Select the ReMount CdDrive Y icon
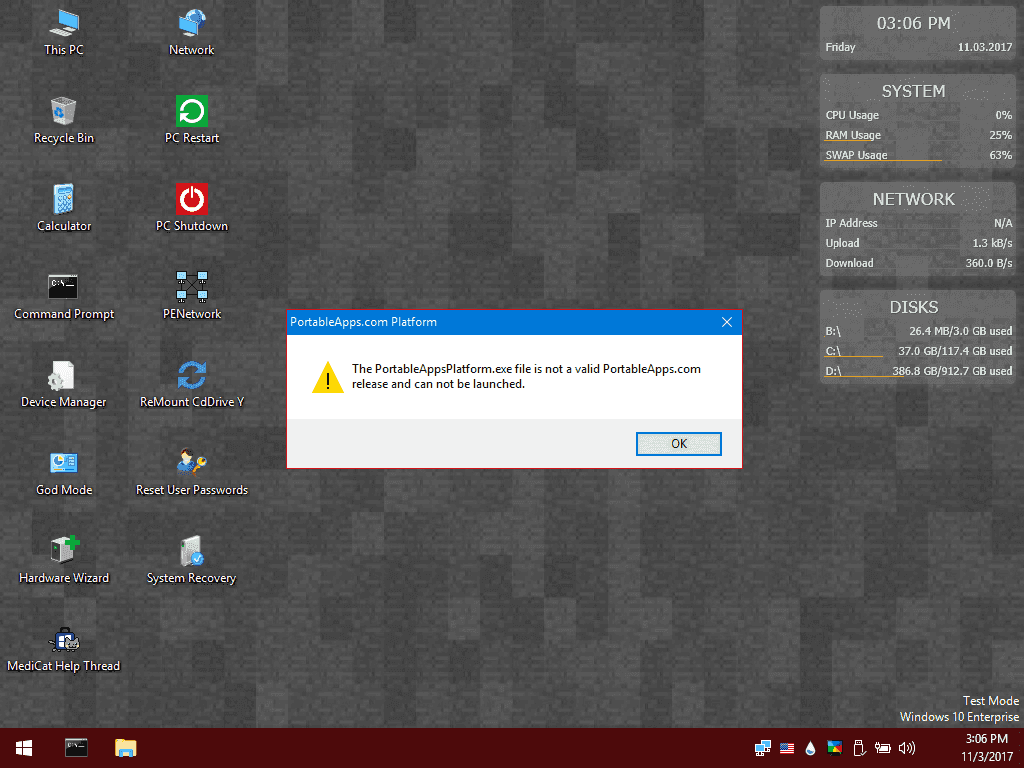The width and height of the screenshot is (1024, 768). (191, 385)
